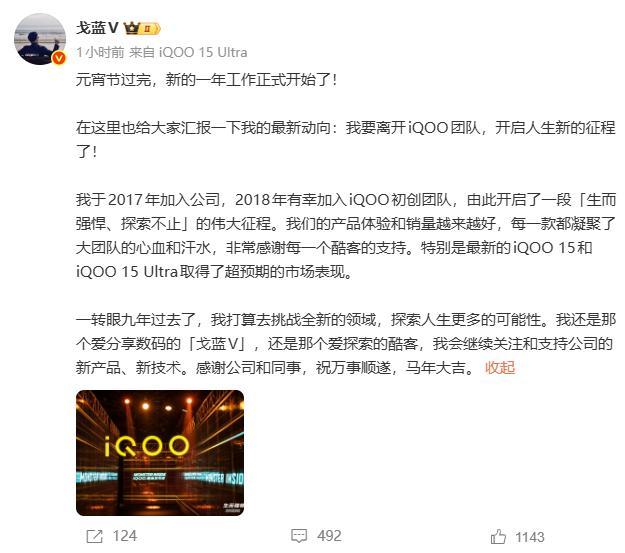
Task: Open comments via speech bubble icon
Action: (299, 536)
